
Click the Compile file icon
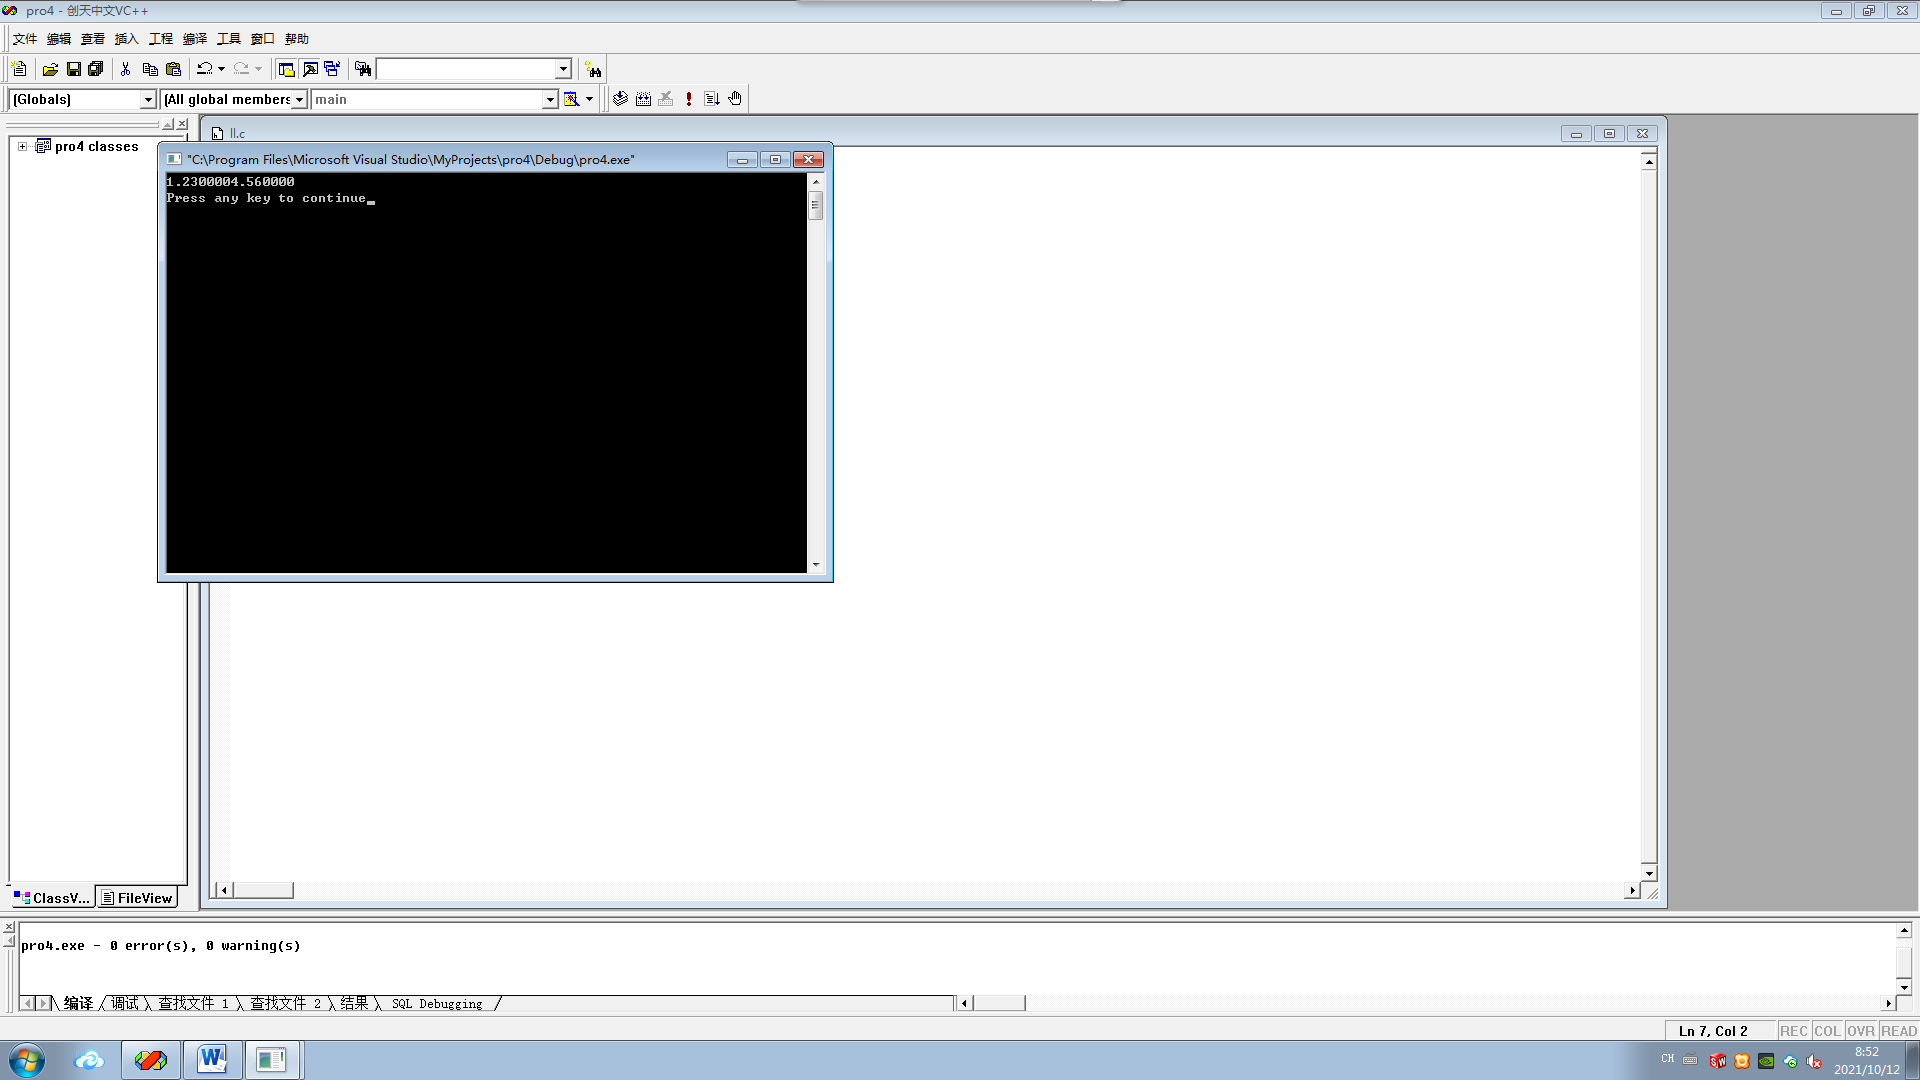click(620, 99)
